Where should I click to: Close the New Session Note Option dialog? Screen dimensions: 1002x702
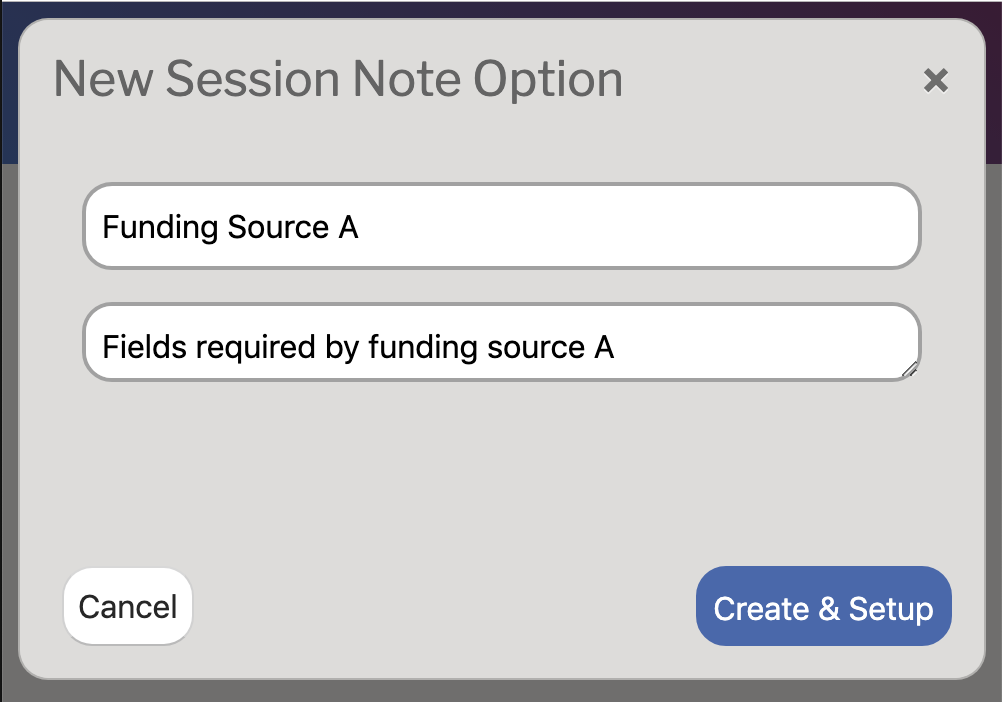coord(936,80)
